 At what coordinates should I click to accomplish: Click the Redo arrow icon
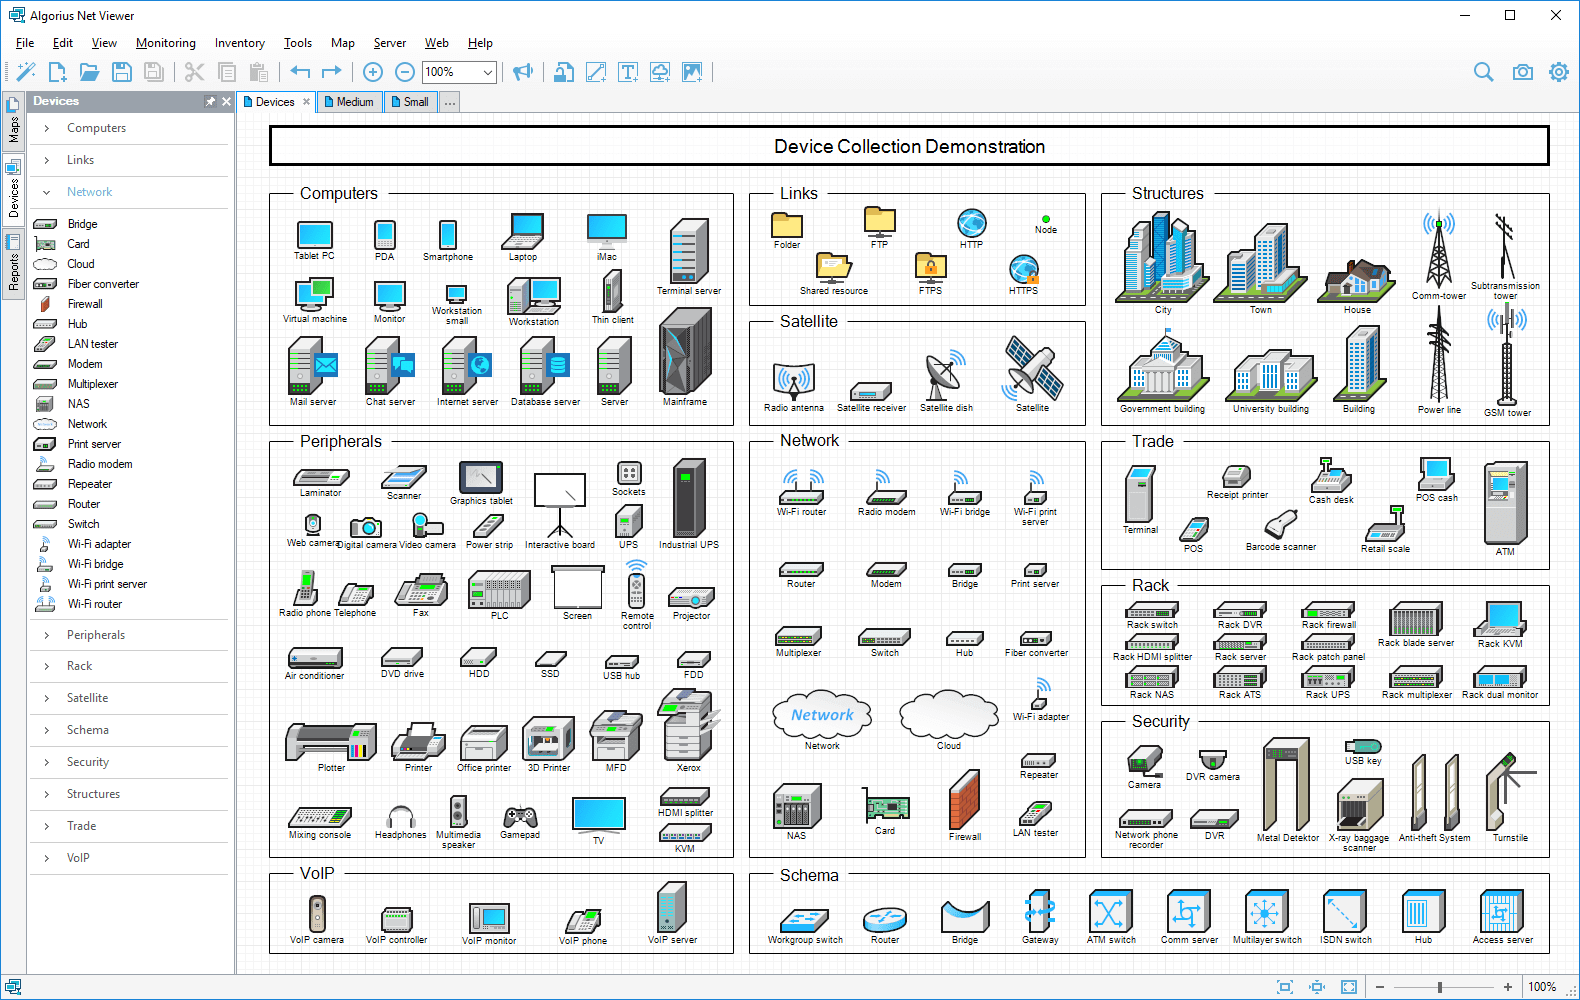coord(332,72)
